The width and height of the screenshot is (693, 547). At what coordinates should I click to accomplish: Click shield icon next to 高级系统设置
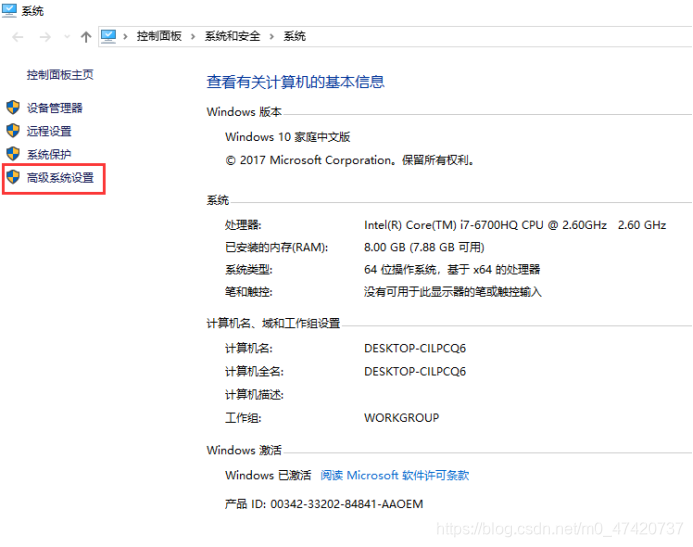click(x=13, y=177)
